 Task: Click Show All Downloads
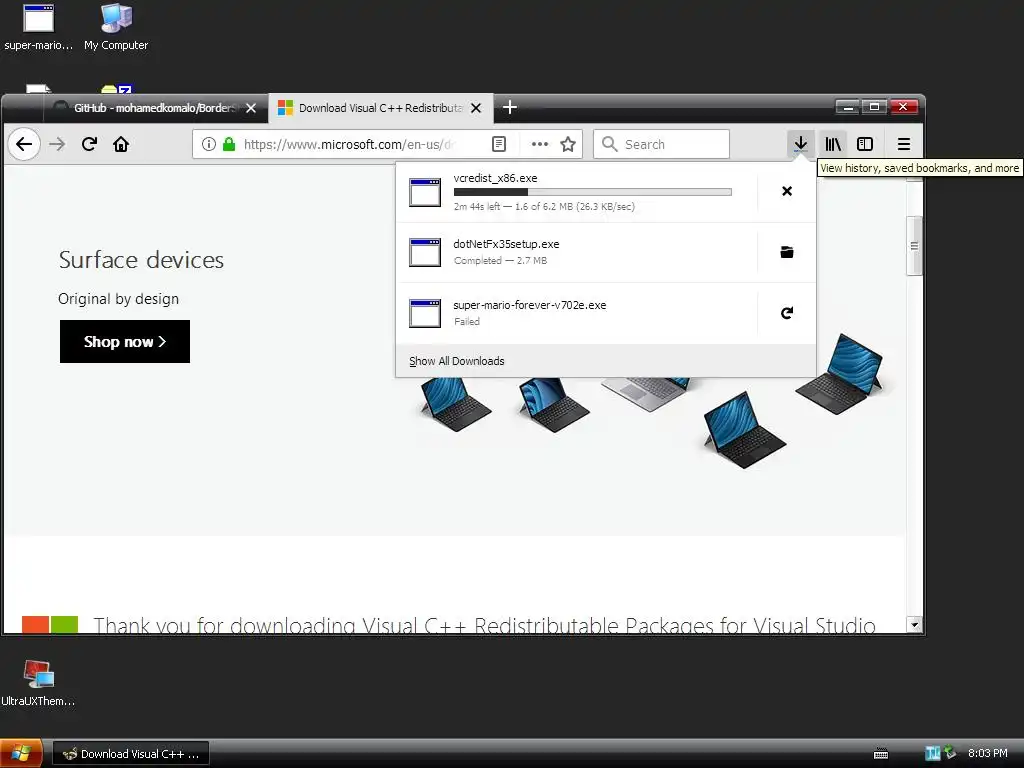click(x=456, y=361)
